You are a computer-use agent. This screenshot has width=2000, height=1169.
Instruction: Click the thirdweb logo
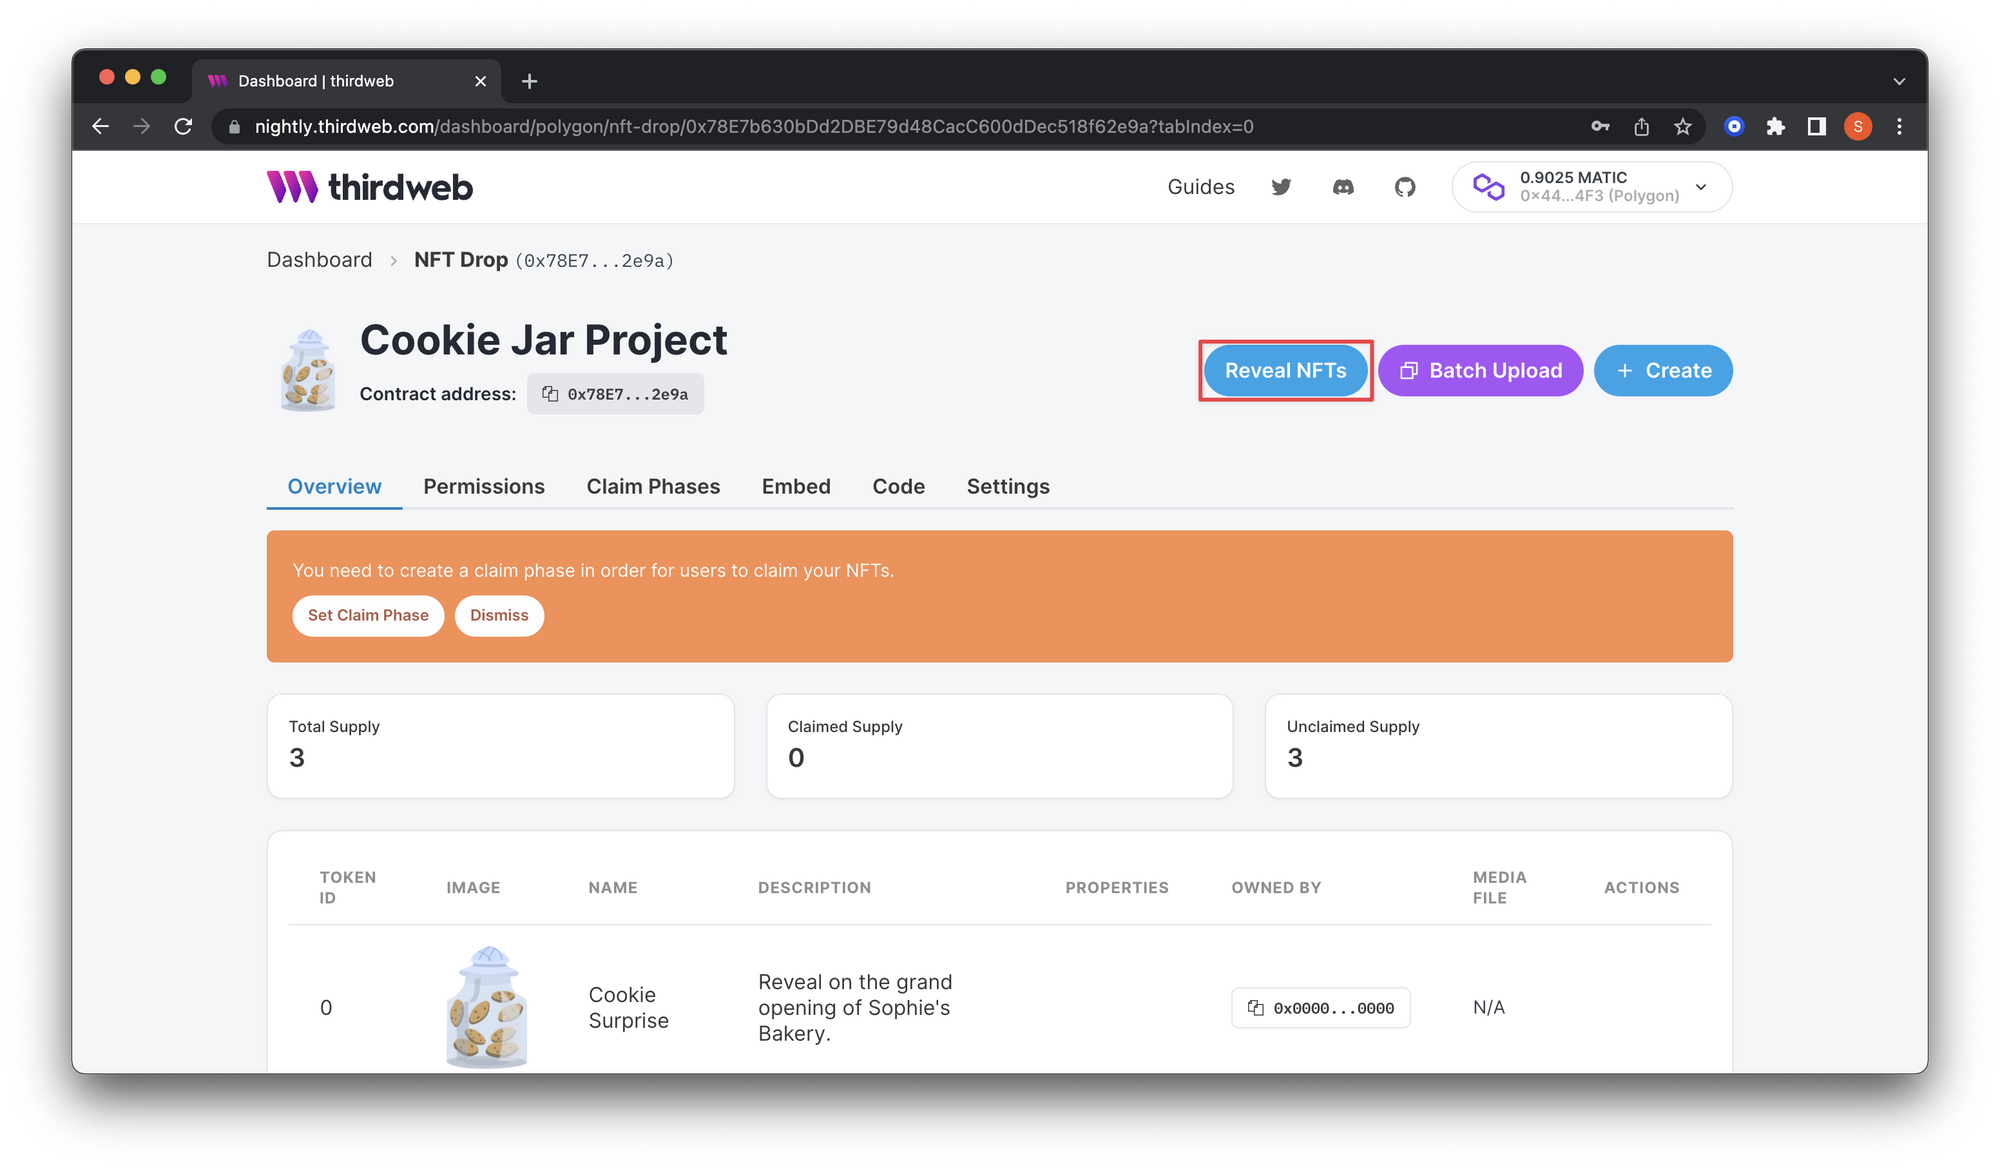point(369,187)
